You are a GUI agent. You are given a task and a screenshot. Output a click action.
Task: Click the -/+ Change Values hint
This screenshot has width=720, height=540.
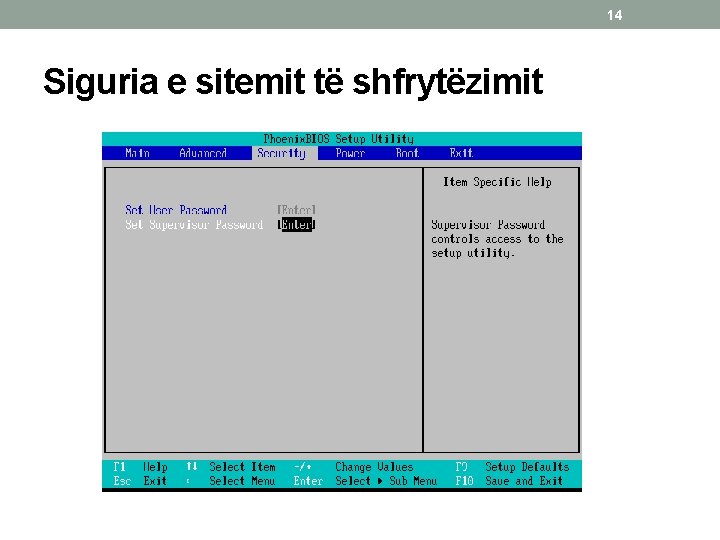354,467
